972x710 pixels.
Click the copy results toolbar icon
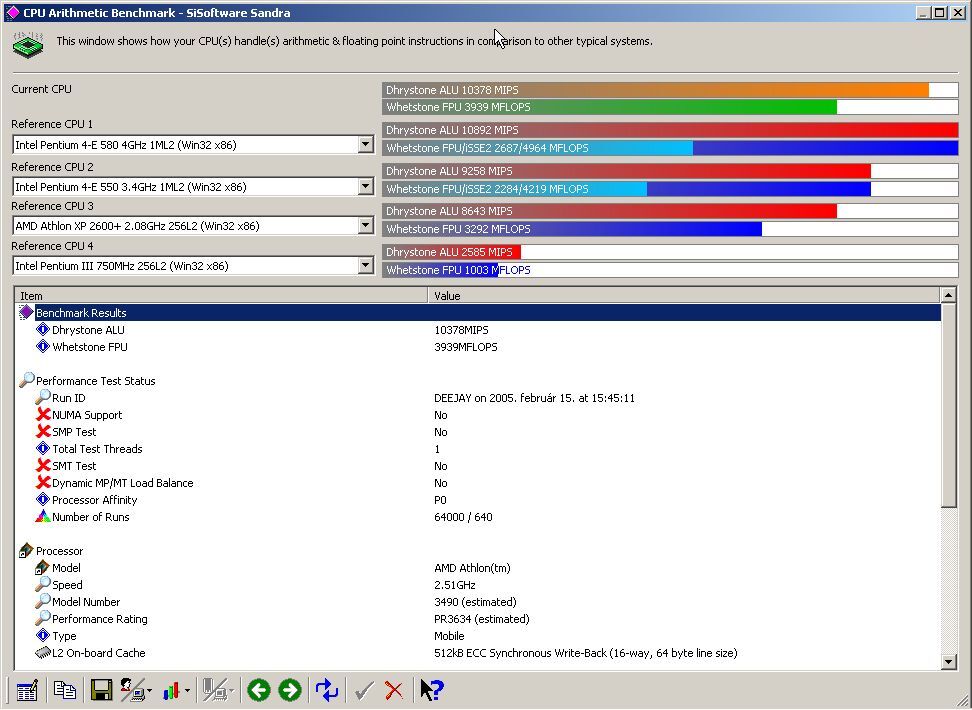[64, 690]
